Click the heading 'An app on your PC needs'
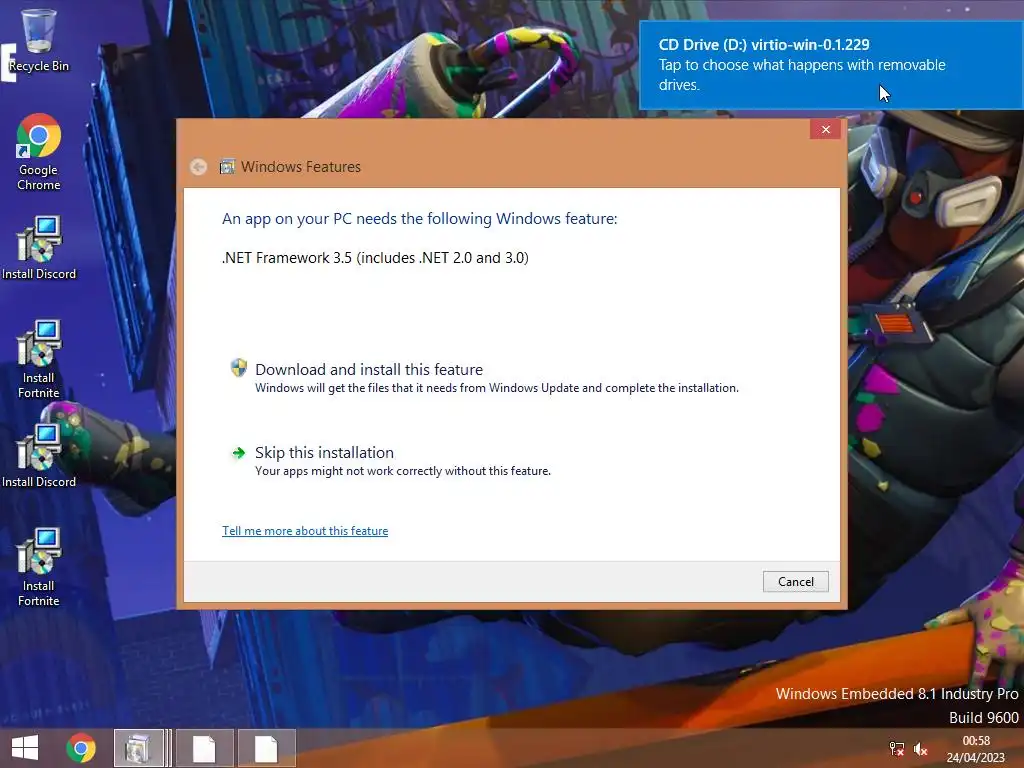The height and width of the screenshot is (768, 1024). pos(419,219)
